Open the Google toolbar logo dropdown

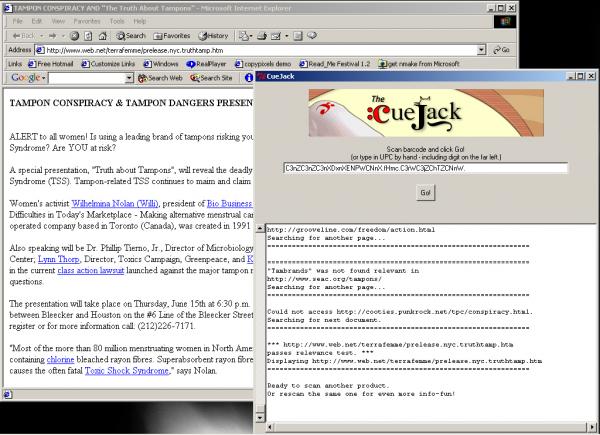tap(30, 78)
